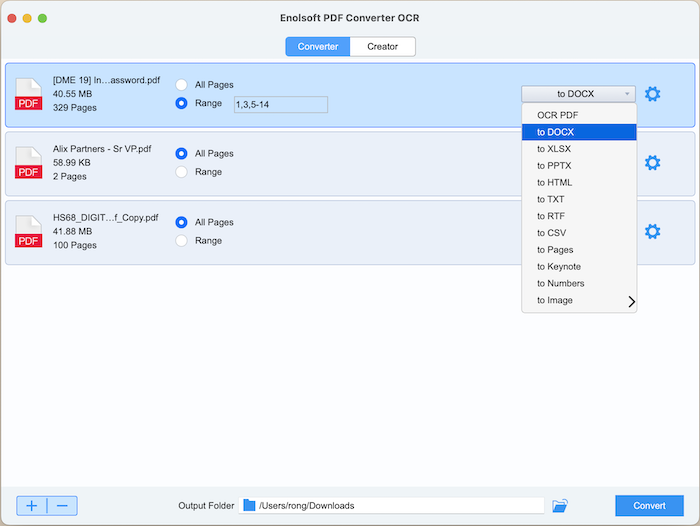Click the 'Output Folder' label
The width and height of the screenshot is (700, 526).
coord(206,505)
